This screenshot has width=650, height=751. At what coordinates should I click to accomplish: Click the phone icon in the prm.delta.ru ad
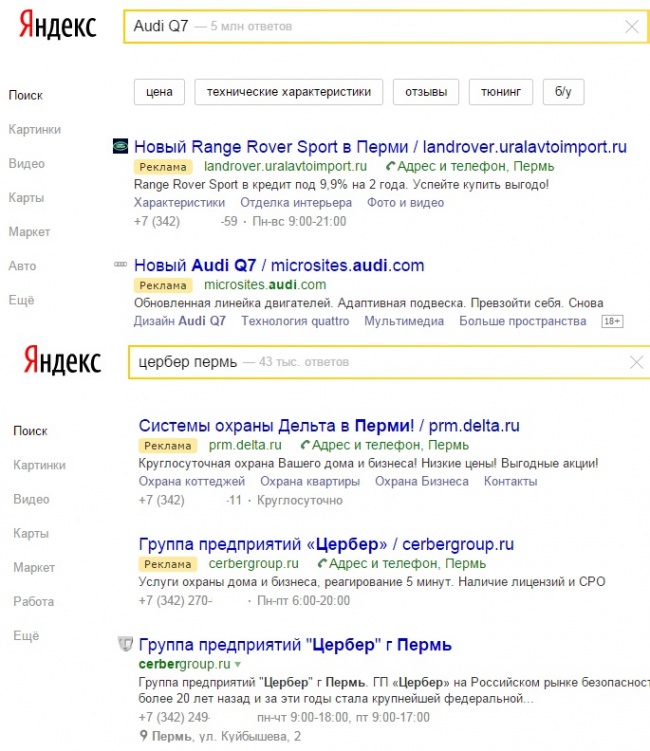(305, 445)
